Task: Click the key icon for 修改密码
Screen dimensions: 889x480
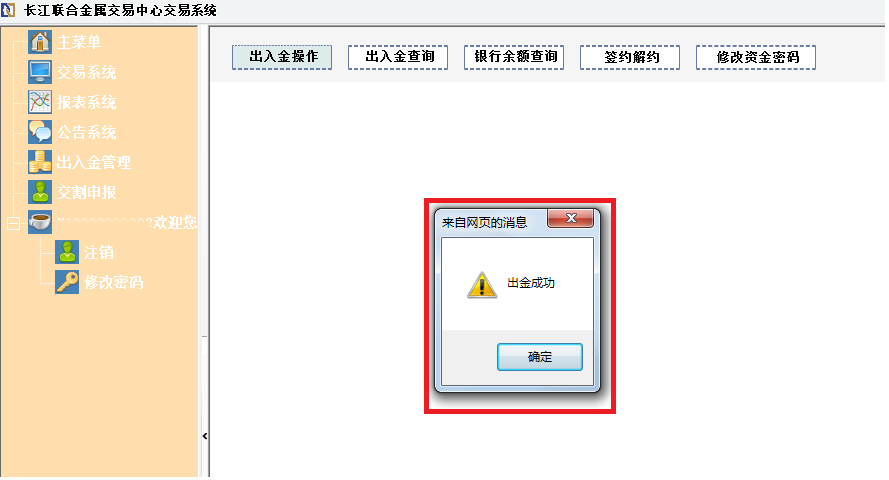Action: (x=67, y=282)
